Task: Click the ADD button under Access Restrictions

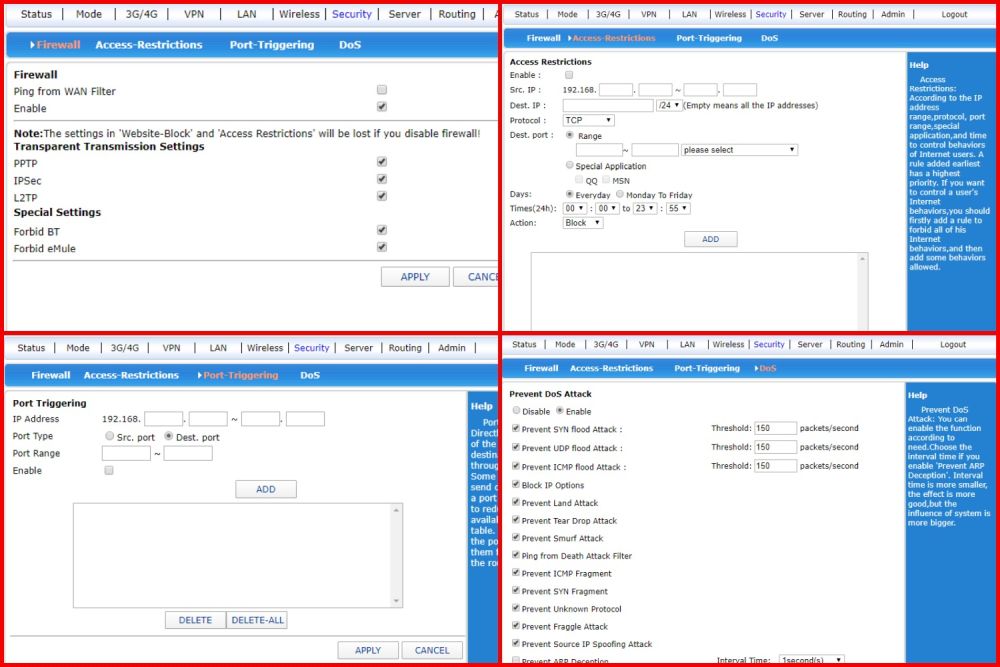Action: [710, 240]
